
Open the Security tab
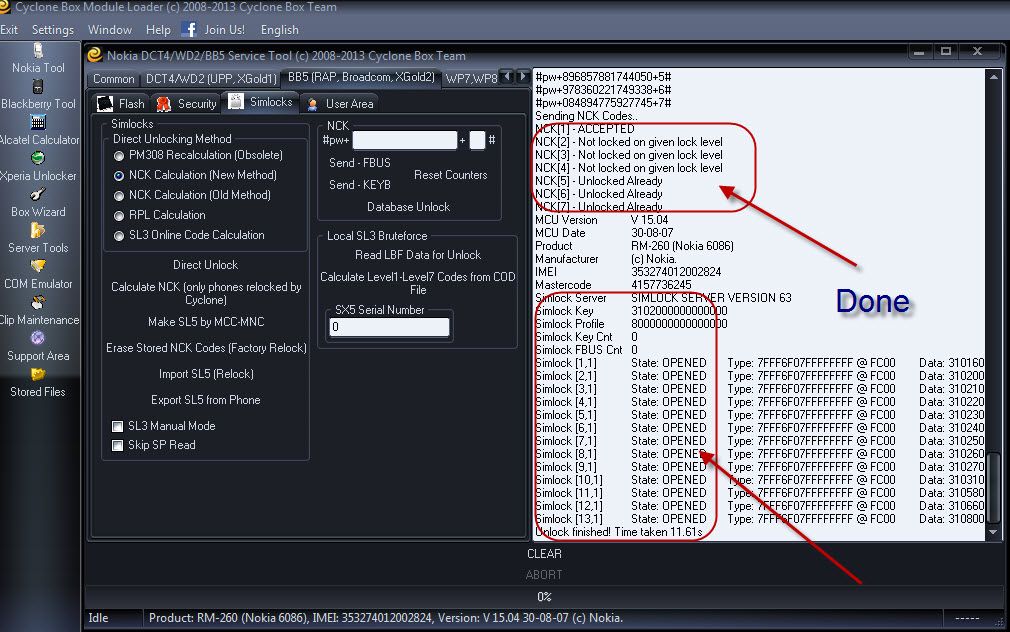187,103
